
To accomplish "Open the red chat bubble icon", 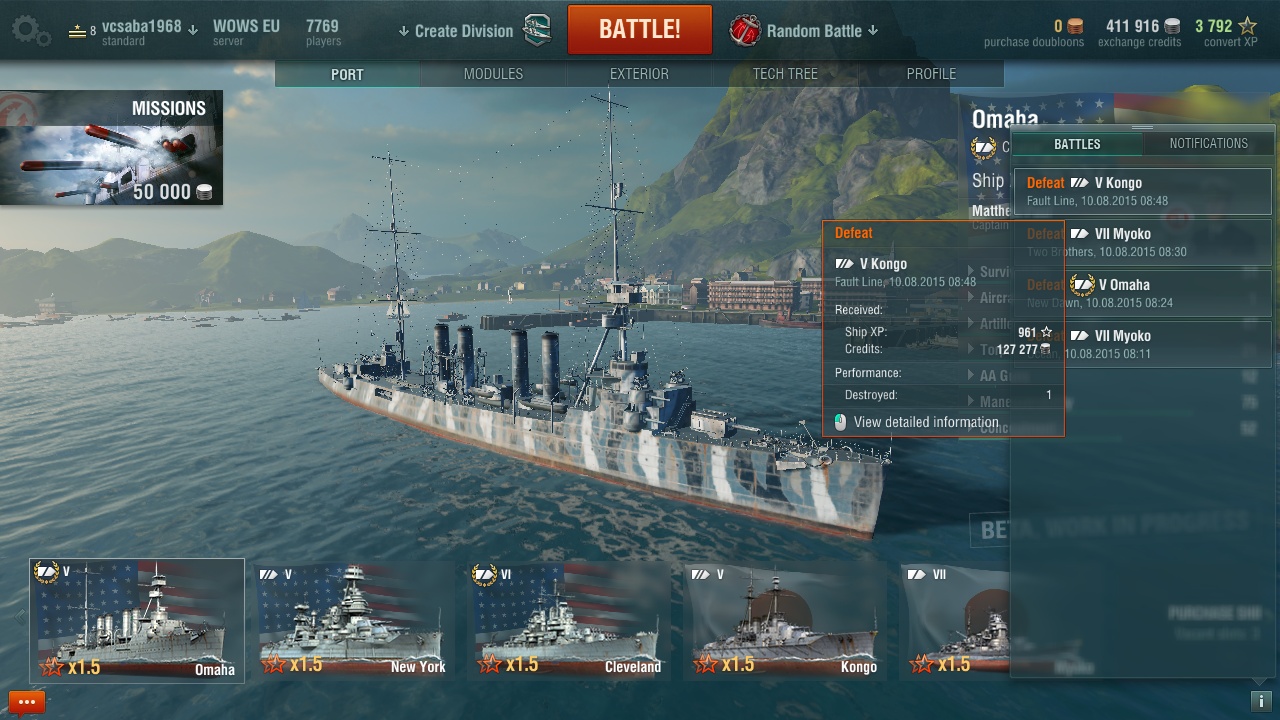I will (27, 702).
